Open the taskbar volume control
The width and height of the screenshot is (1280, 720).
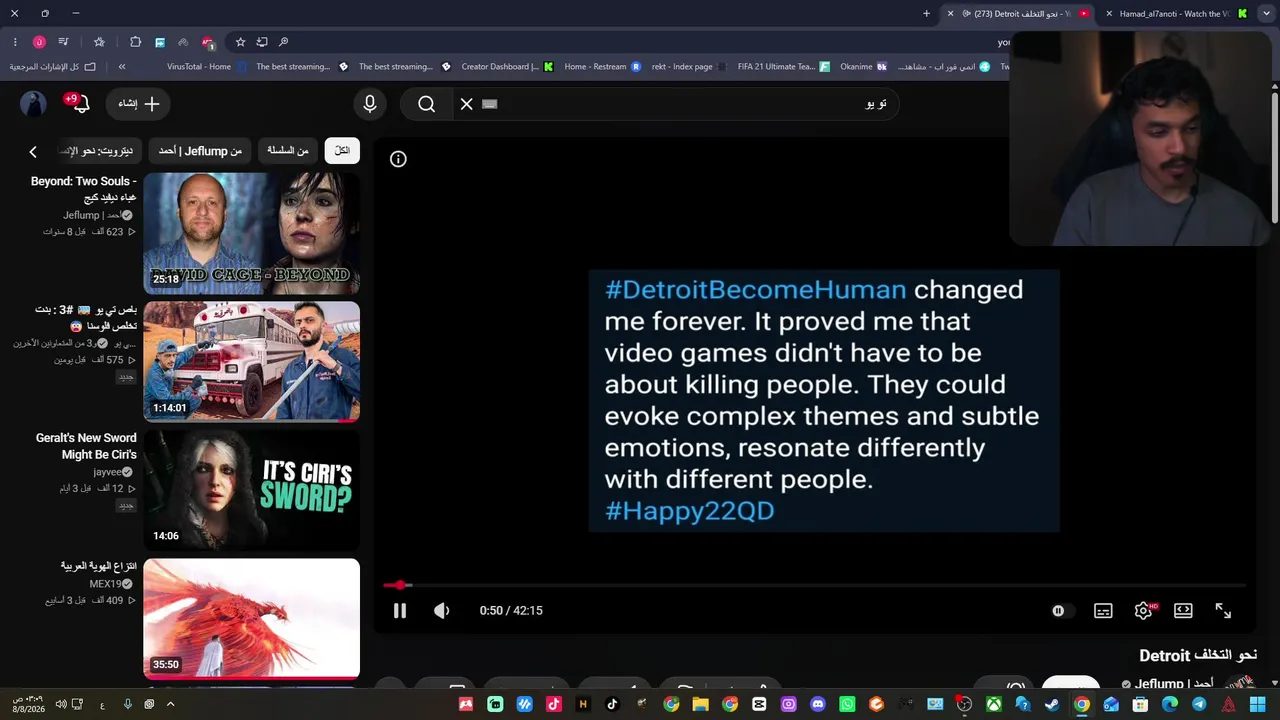coord(61,704)
